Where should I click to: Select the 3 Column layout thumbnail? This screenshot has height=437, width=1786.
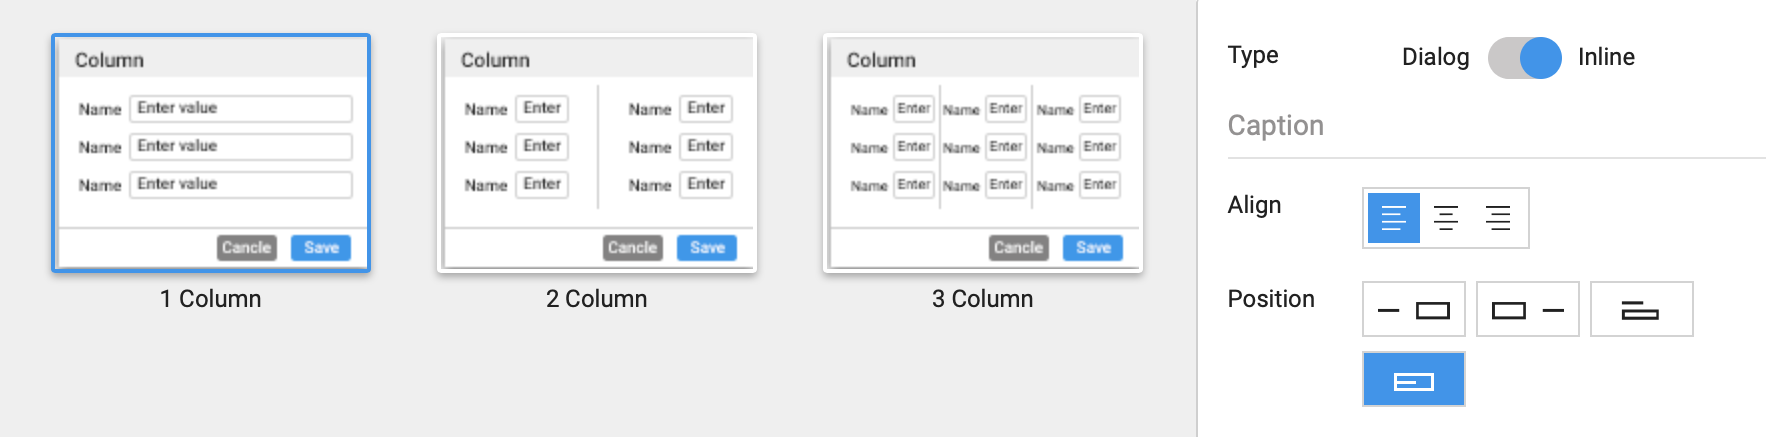point(983,153)
